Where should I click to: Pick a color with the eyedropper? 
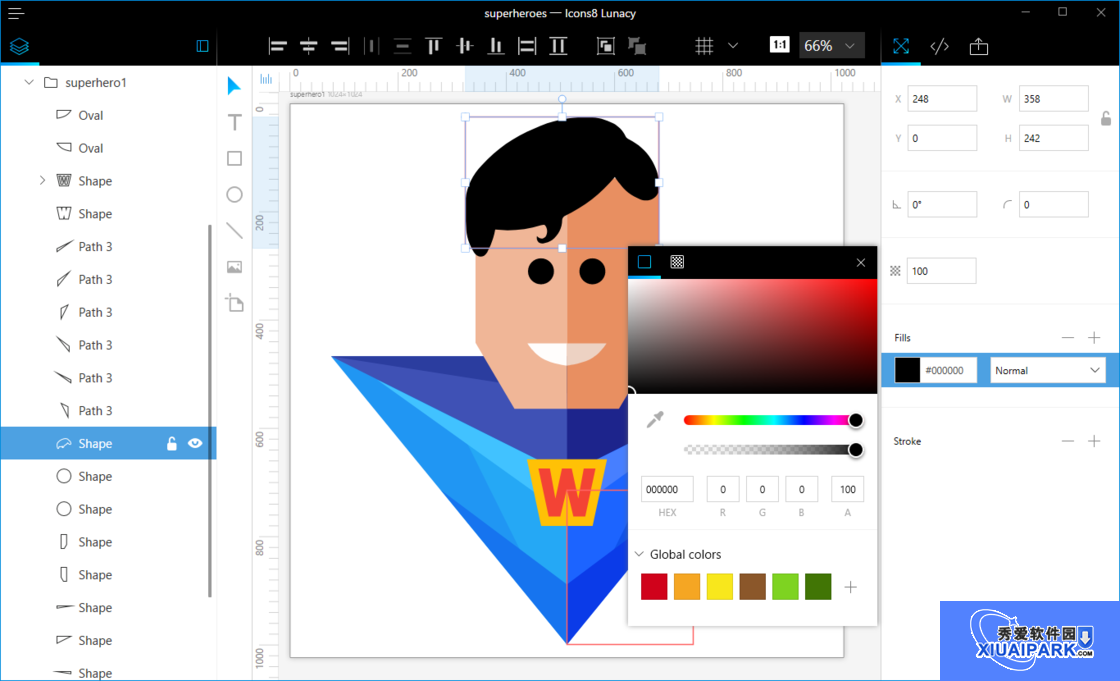coord(654,419)
